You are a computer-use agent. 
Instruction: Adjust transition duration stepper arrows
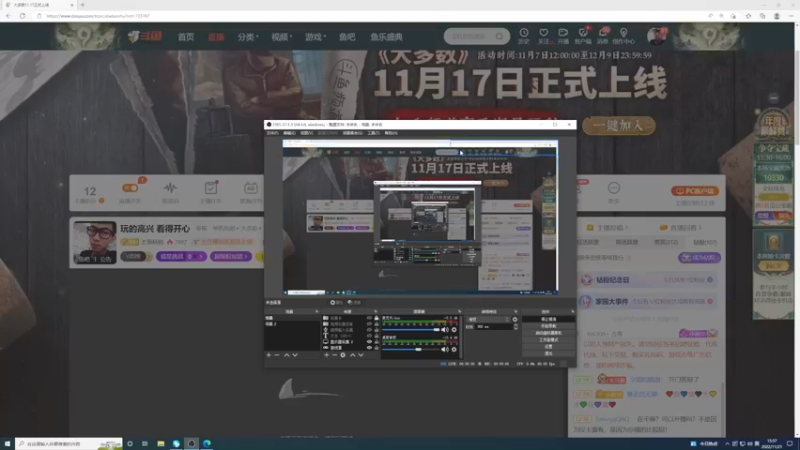515,327
